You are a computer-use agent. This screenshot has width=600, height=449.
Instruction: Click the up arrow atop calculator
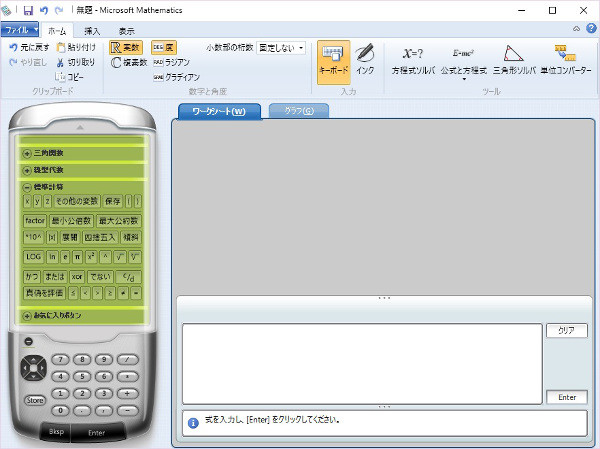point(80,127)
